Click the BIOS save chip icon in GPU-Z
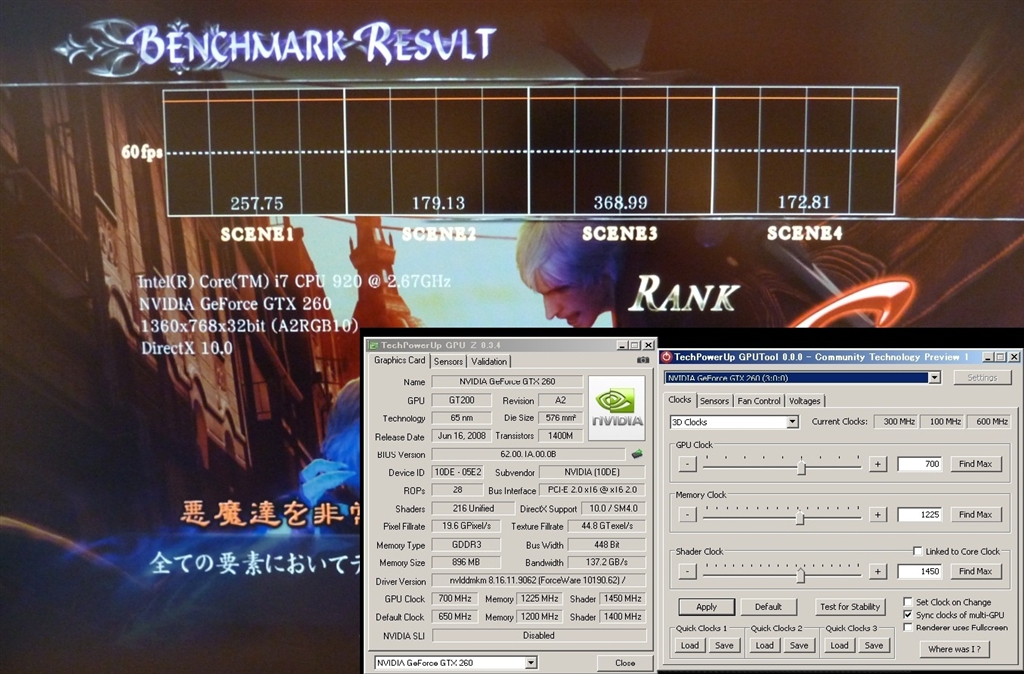The width and height of the screenshot is (1024, 674). (x=637, y=454)
